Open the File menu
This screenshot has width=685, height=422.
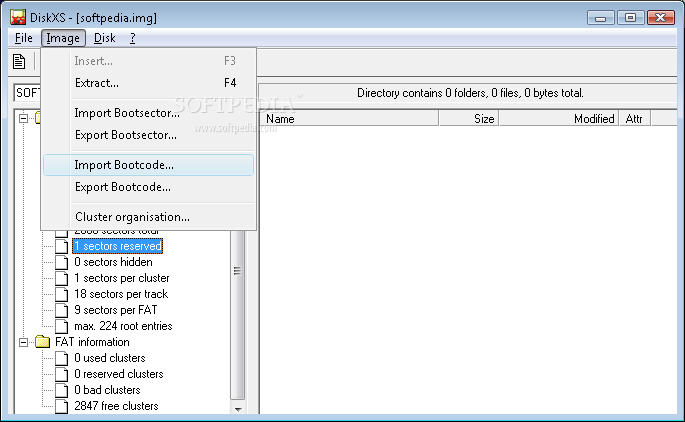point(24,38)
